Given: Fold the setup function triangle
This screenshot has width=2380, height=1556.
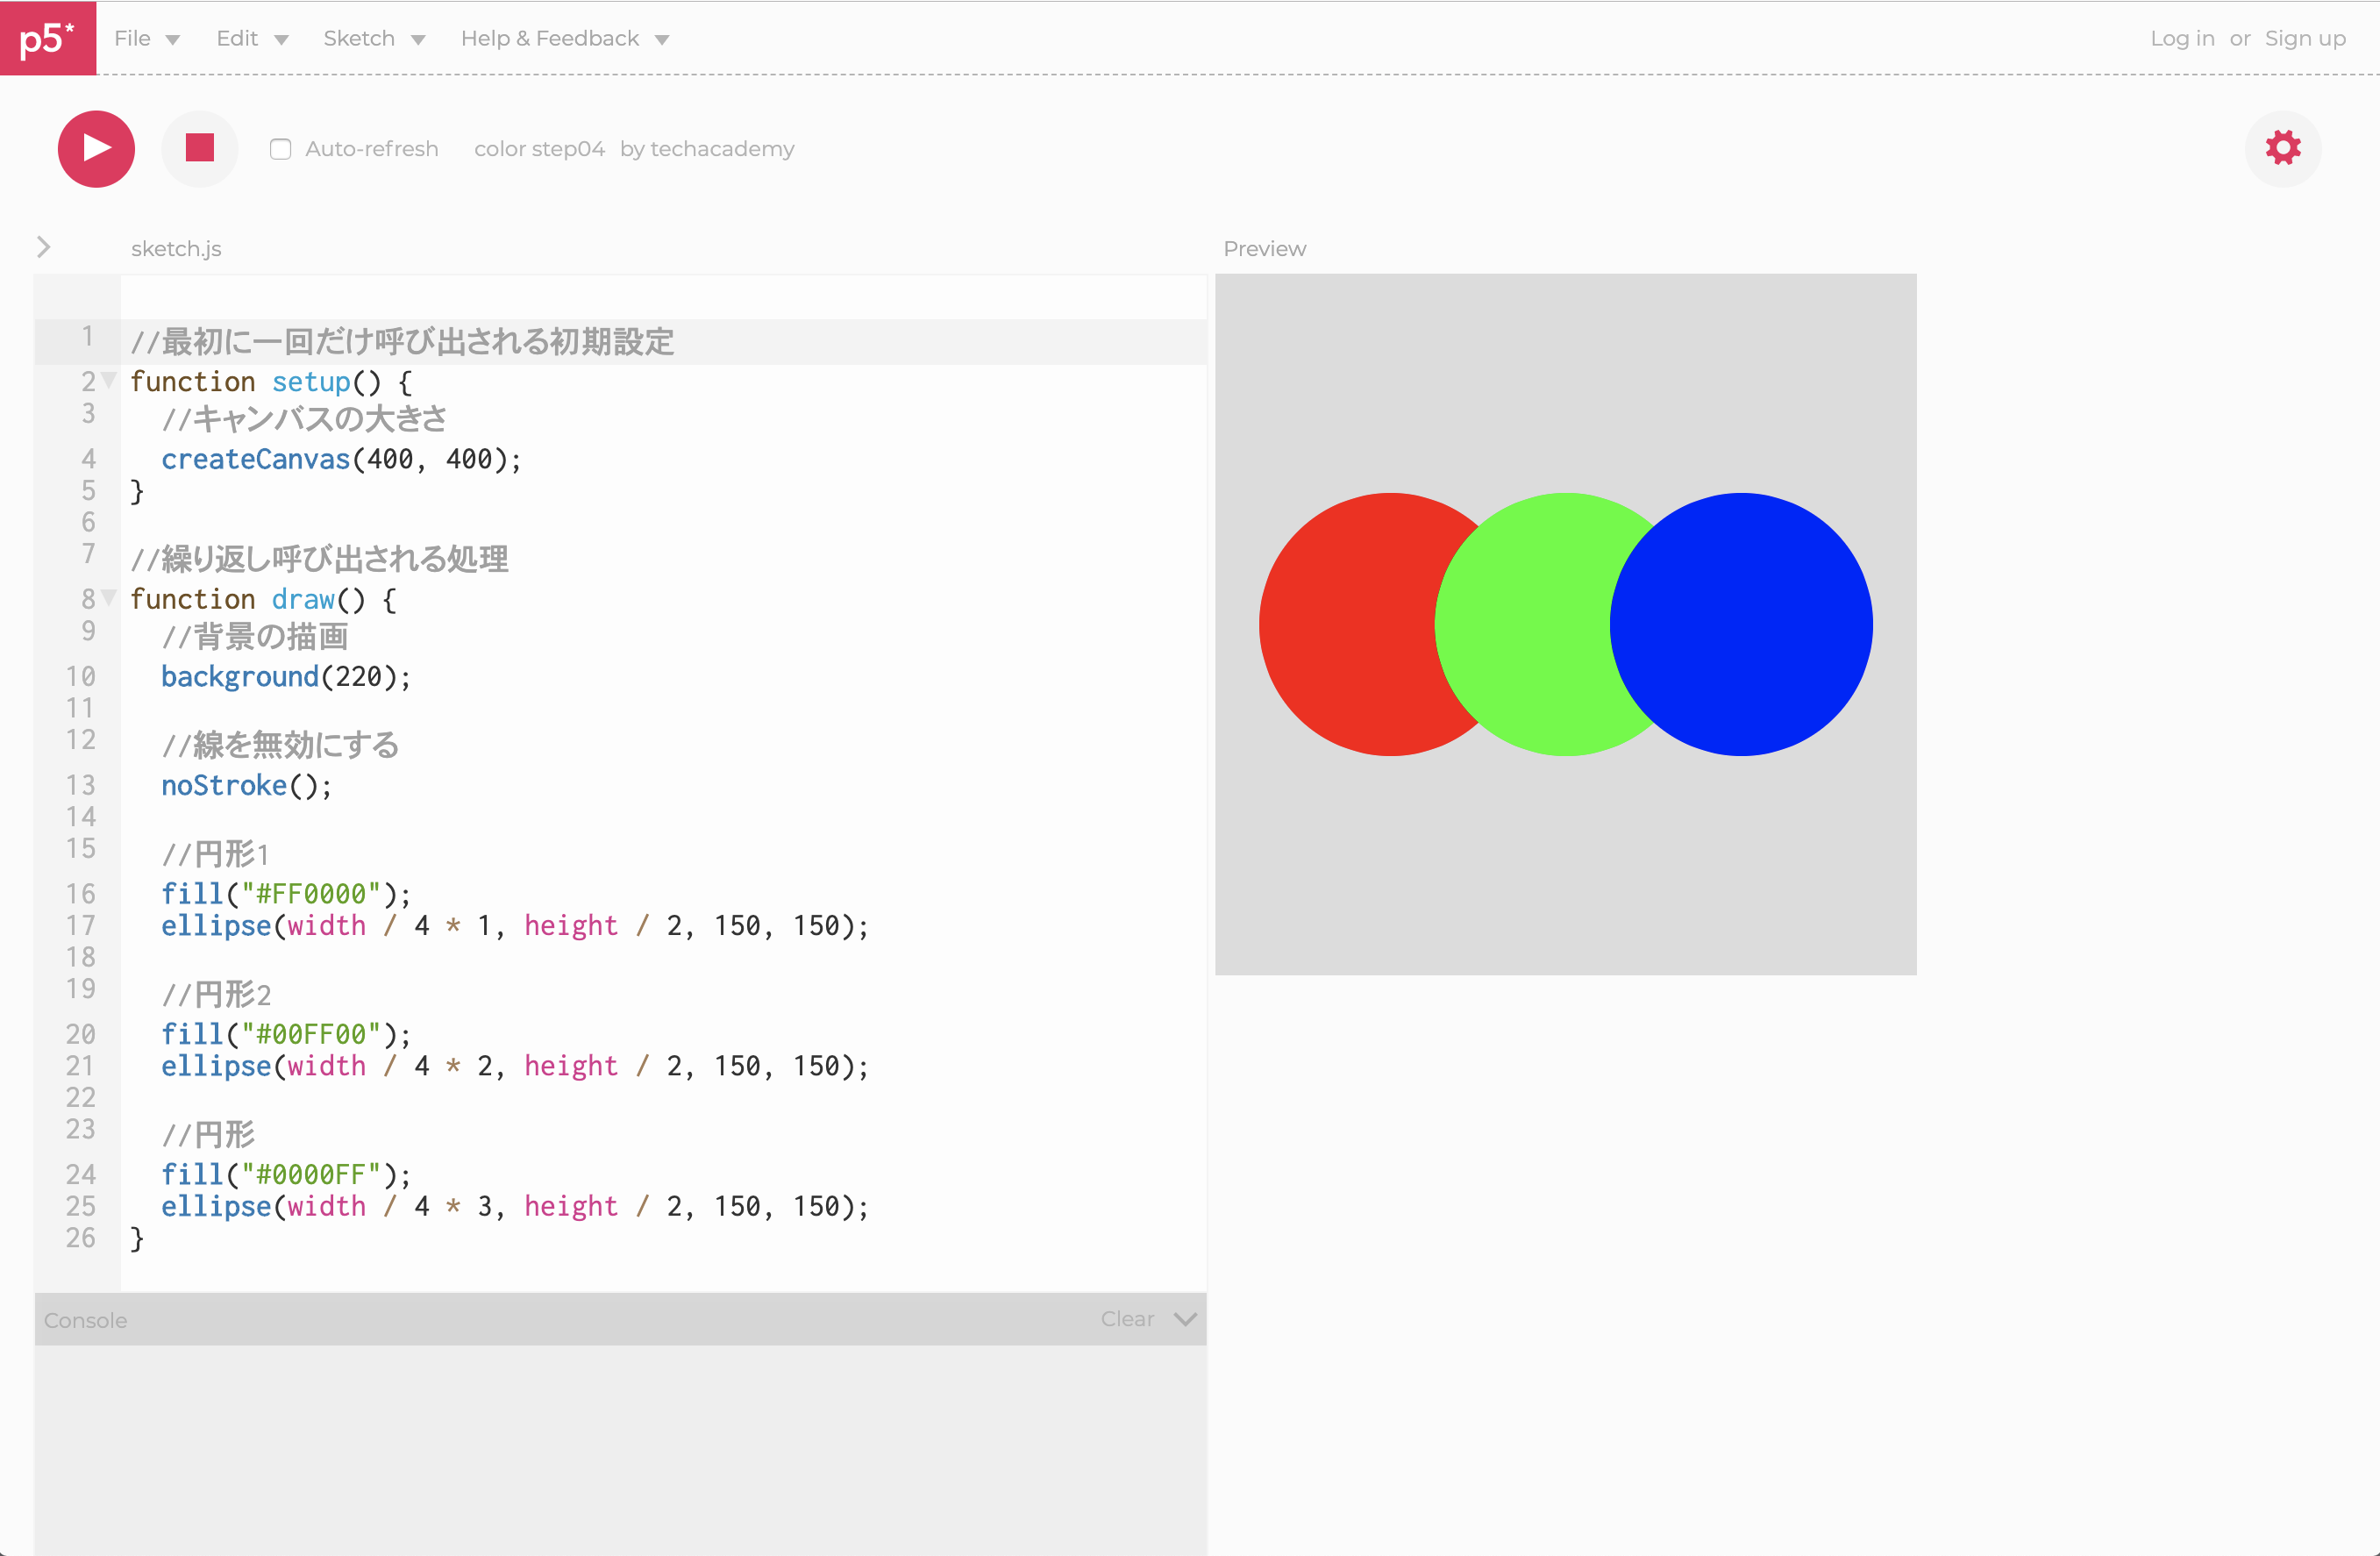Looking at the screenshot, I should pos(110,380).
